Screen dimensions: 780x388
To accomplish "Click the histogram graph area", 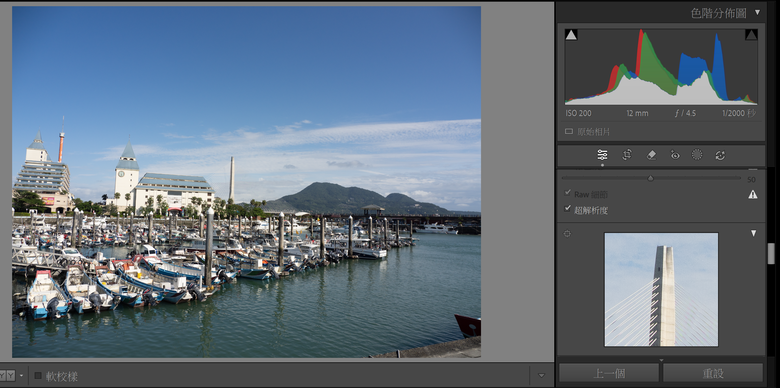I will pyautogui.click(x=661, y=66).
